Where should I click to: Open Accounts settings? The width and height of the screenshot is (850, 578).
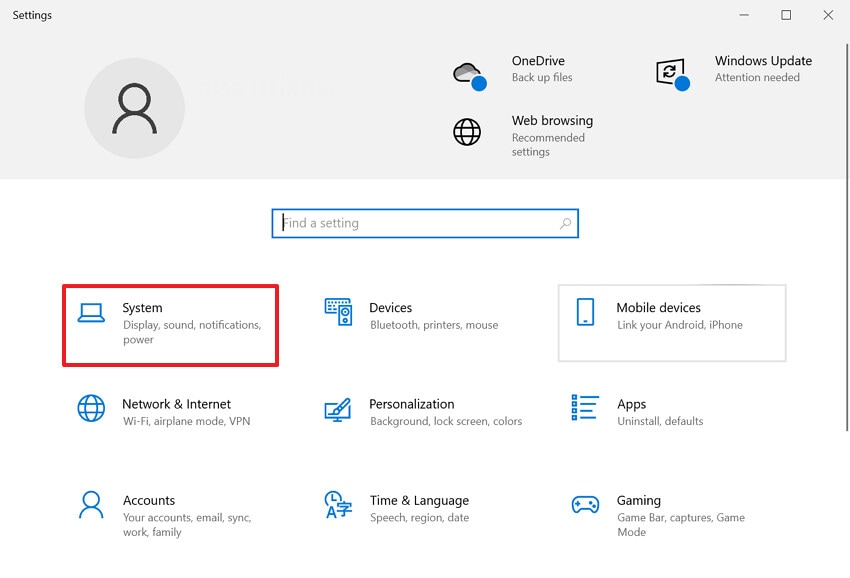click(149, 509)
